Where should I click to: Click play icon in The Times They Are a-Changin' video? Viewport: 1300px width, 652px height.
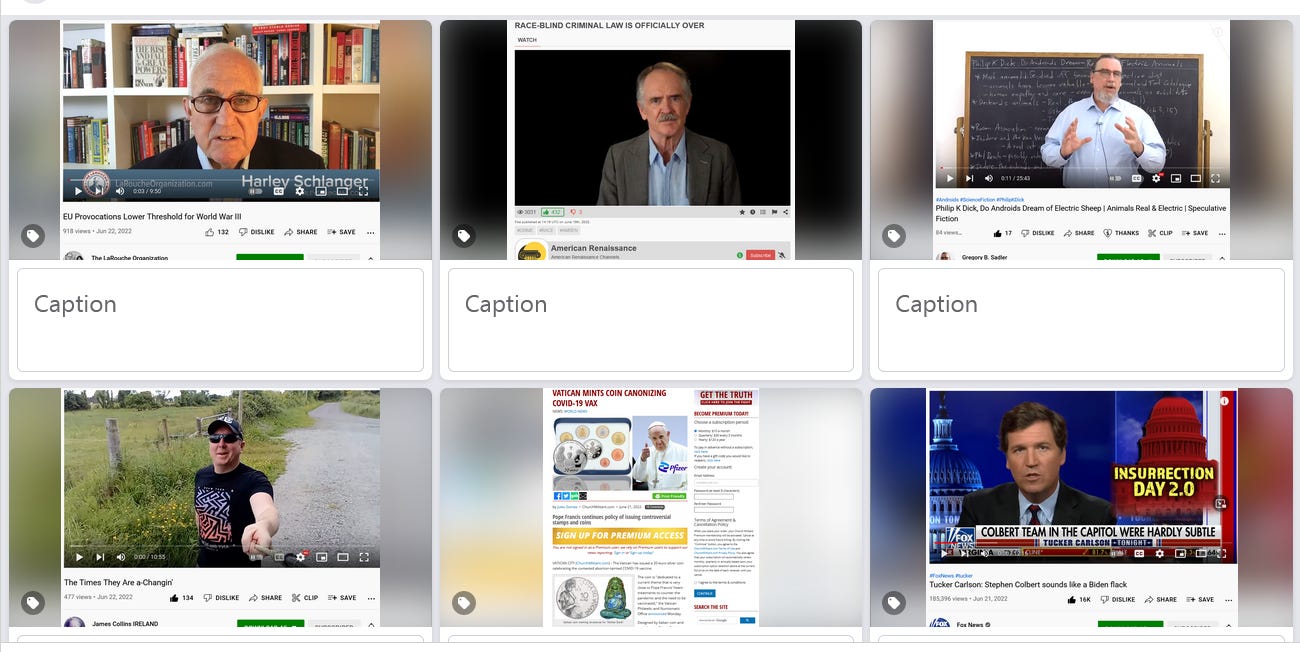(x=79, y=557)
